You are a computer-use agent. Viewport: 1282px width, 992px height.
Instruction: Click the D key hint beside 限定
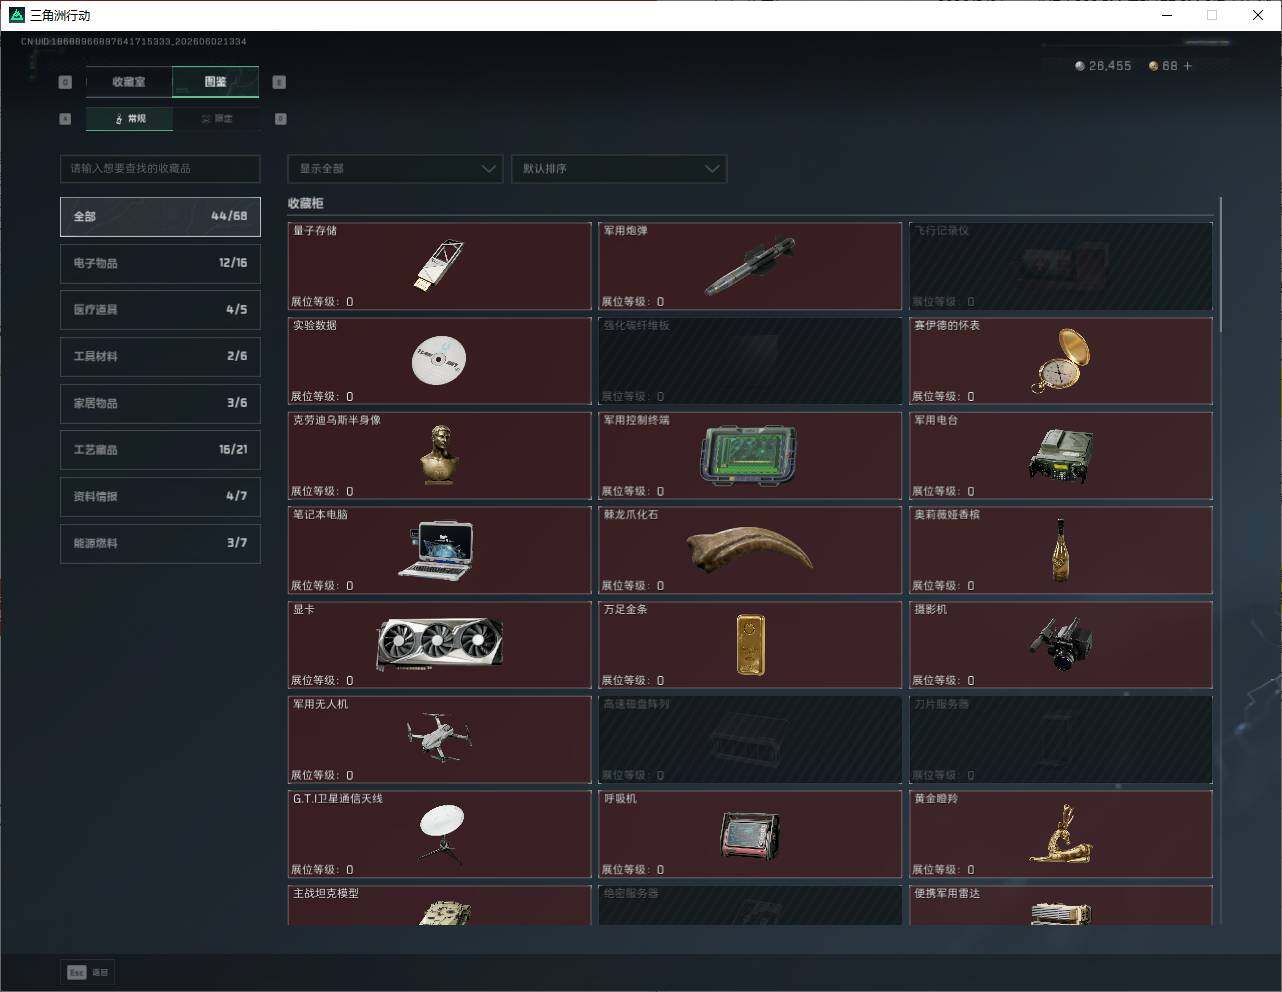280,119
